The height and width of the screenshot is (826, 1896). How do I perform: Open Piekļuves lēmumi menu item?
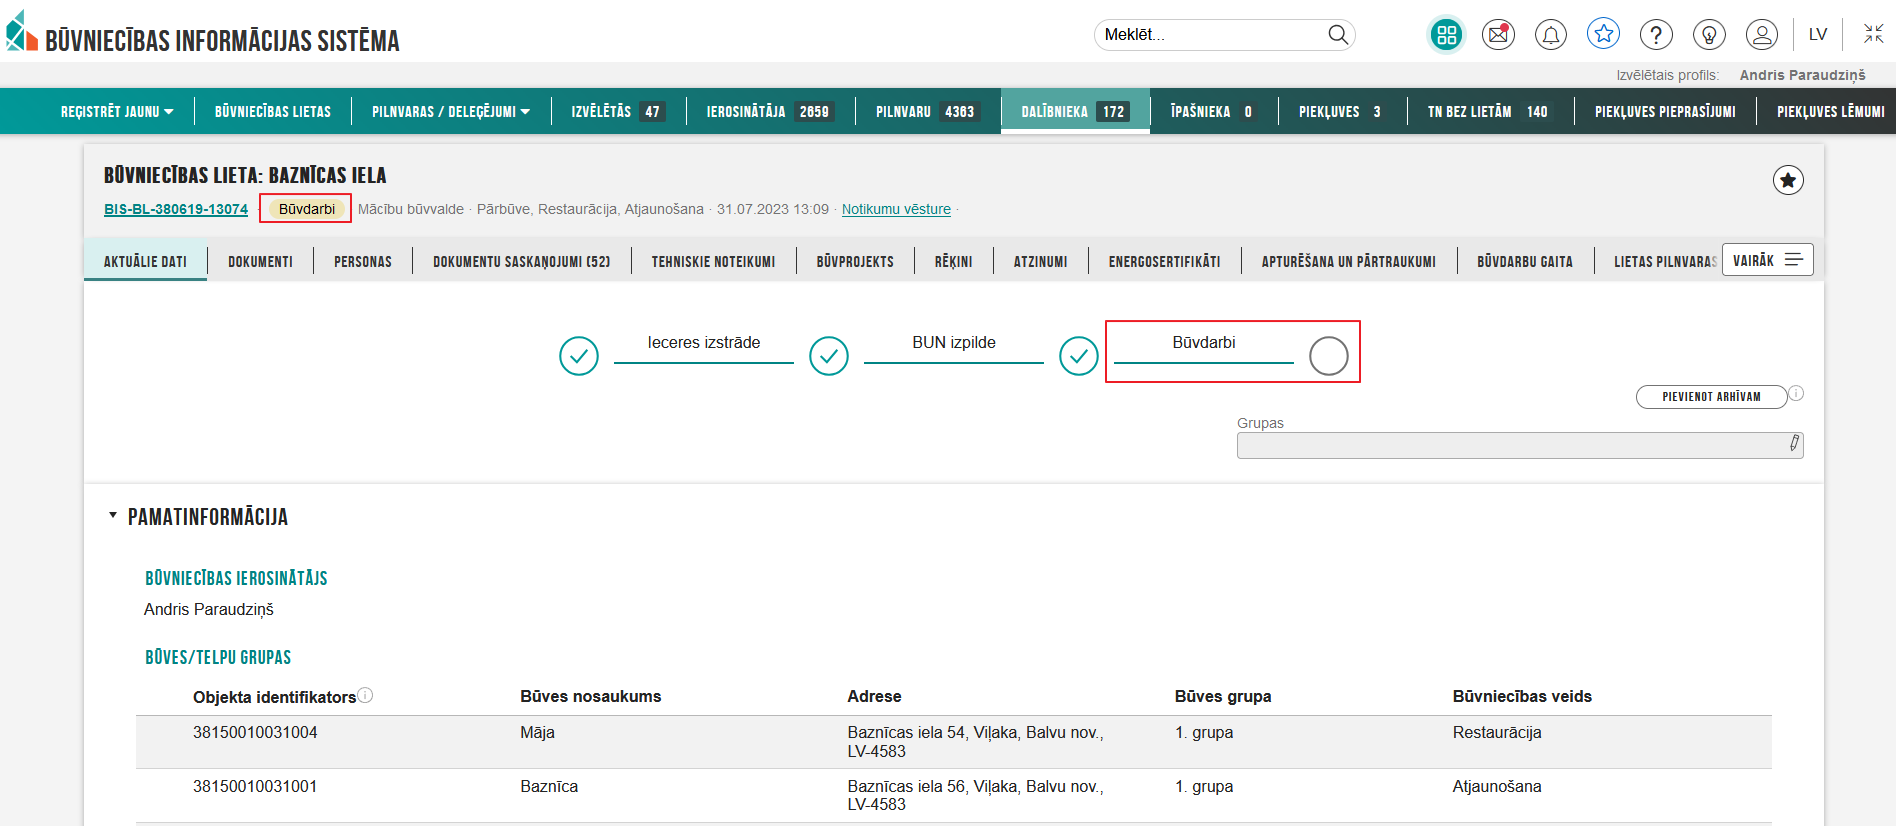click(x=1830, y=112)
